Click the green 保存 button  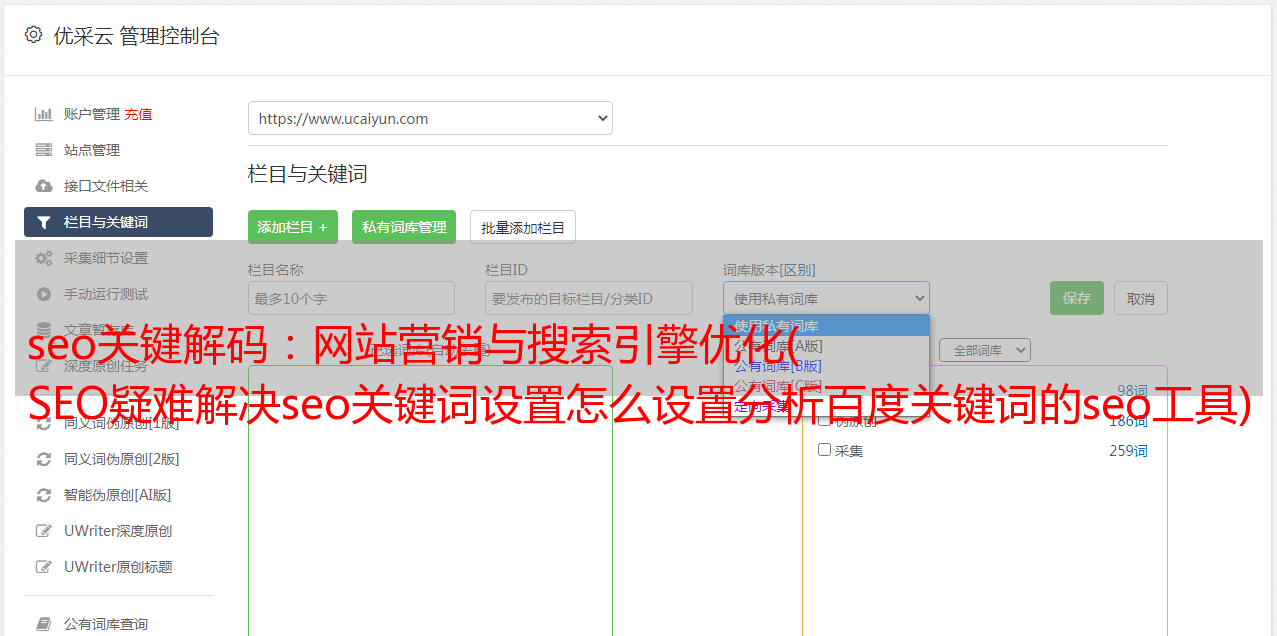click(x=1077, y=298)
